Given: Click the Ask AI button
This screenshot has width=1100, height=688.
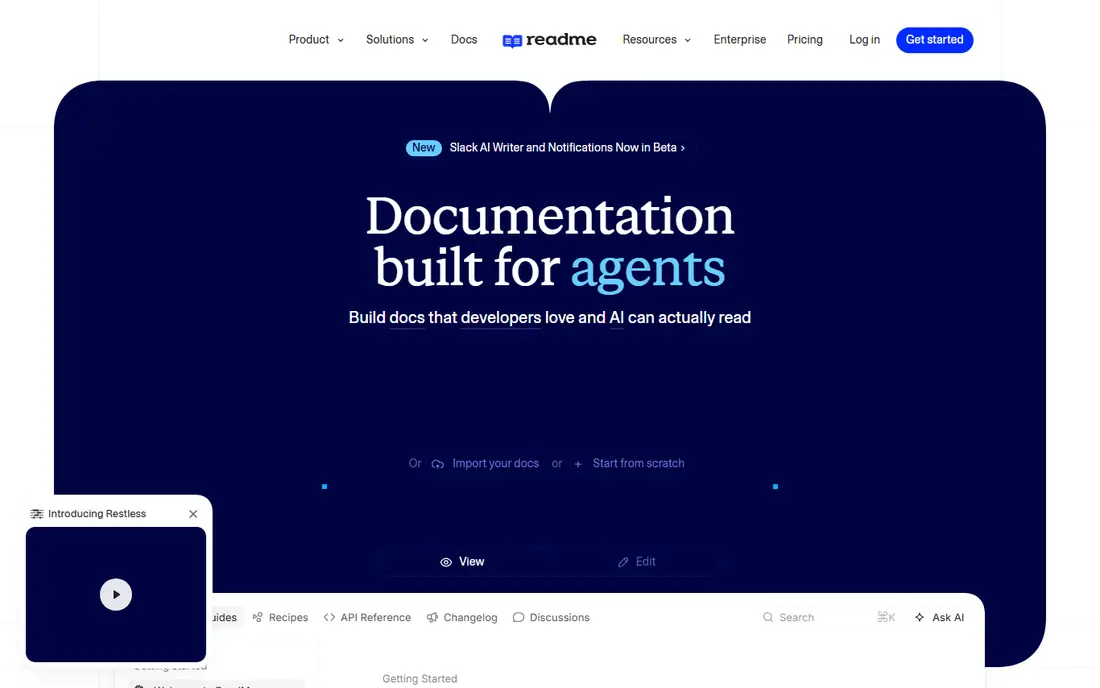Looking at the screenshot, I should [x=939, y=617].
